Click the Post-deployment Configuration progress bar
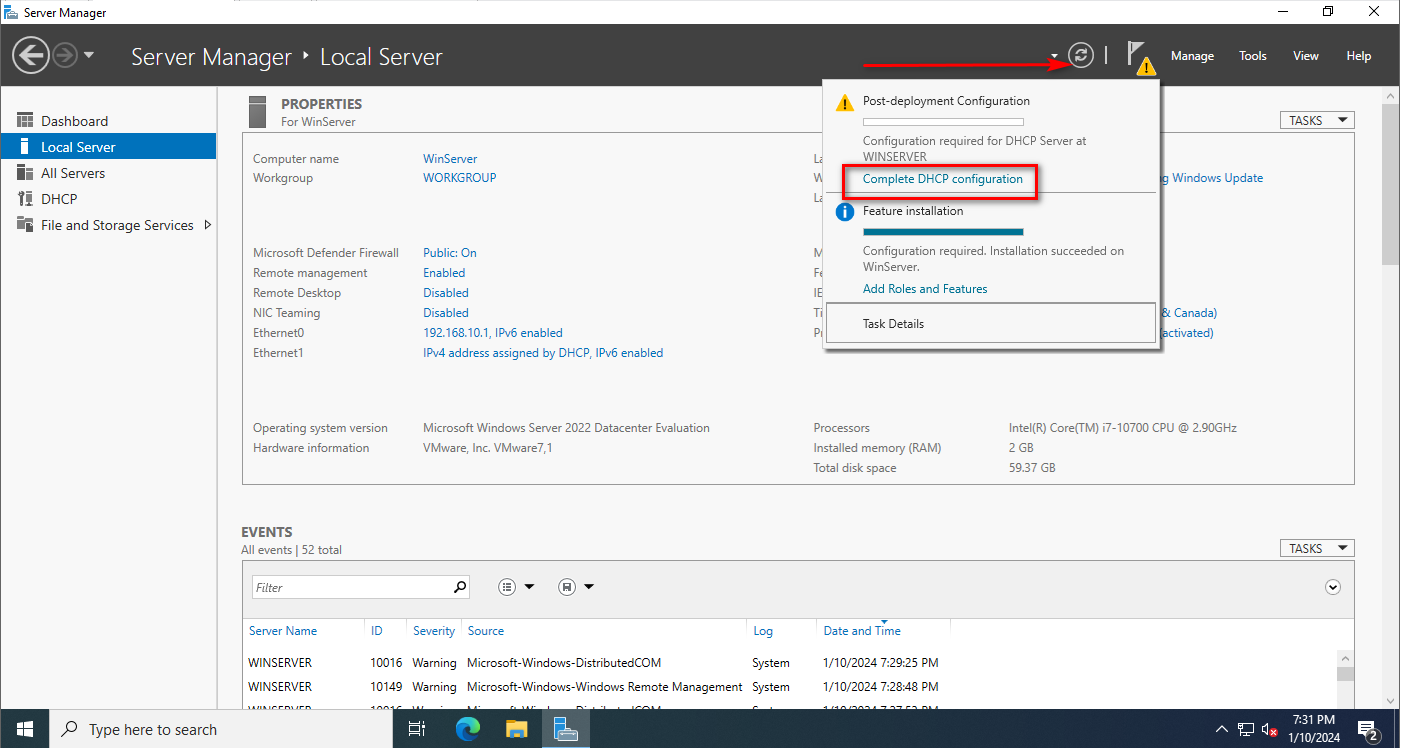Screen dimensions: 1410x748 (943, 122)
